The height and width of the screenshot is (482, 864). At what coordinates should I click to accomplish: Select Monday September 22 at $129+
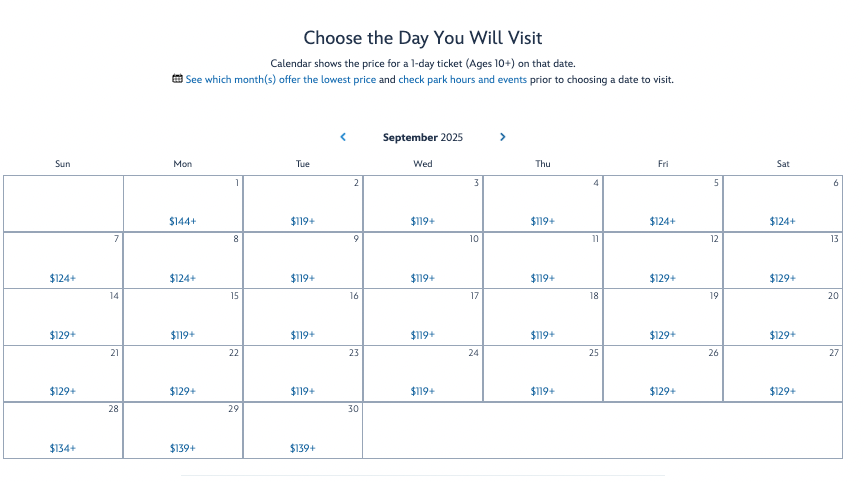tap(183, 373)
